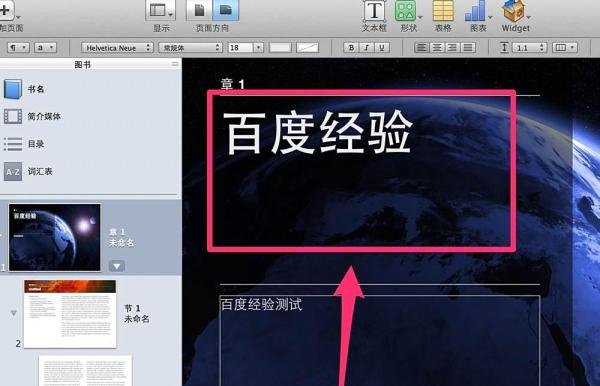Click the 图书 sidebar header

83,65
